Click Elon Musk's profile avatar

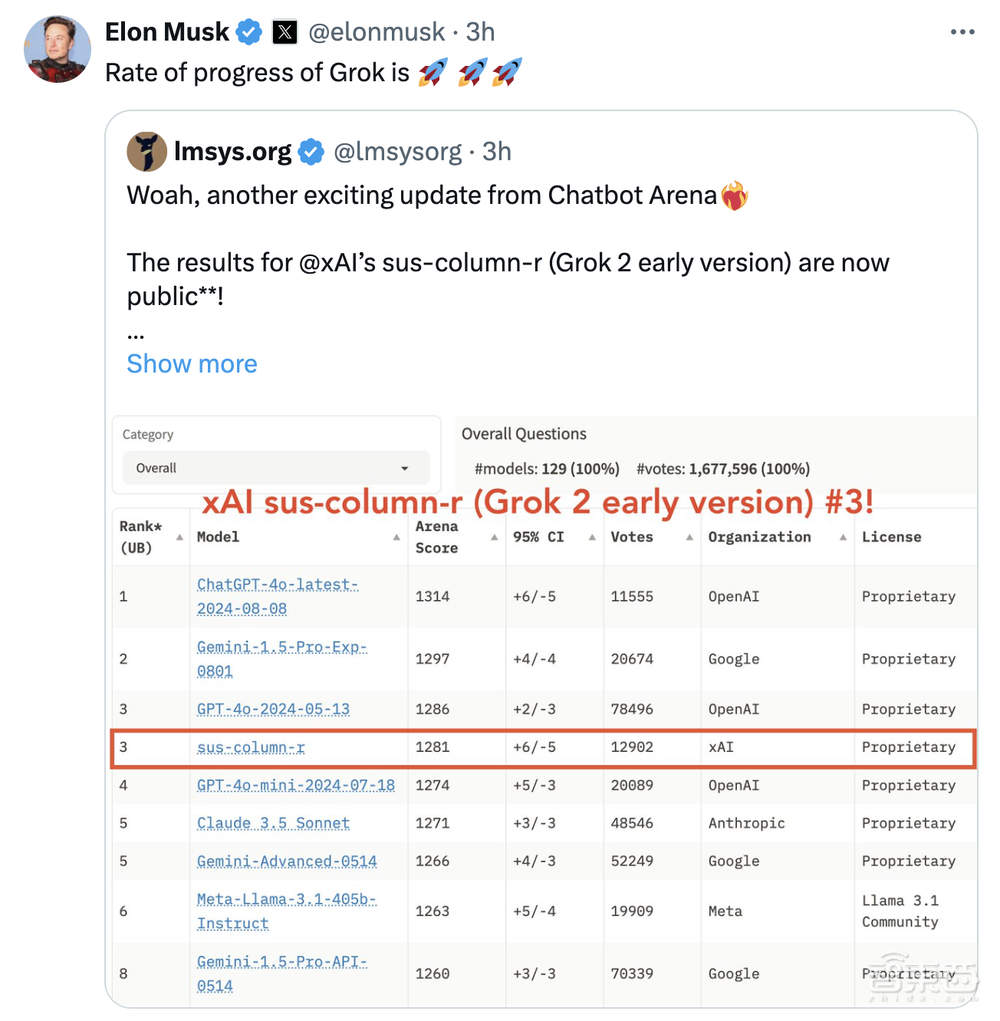[x=58, y=49]
